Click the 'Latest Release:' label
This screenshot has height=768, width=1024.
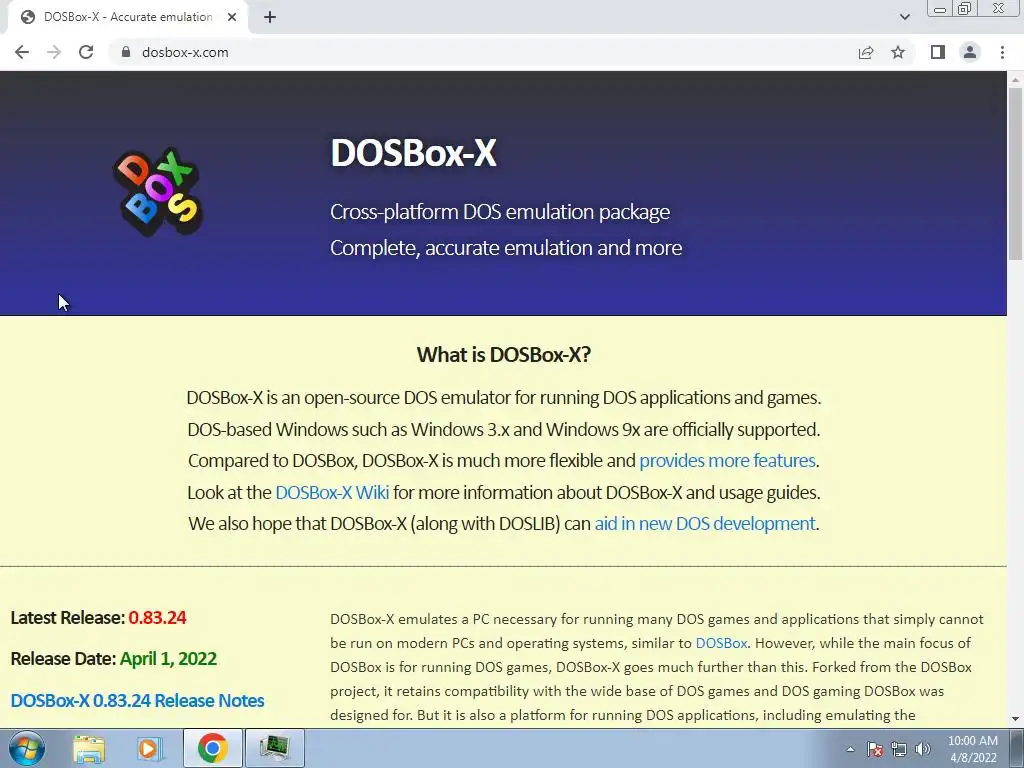[67, 617]
